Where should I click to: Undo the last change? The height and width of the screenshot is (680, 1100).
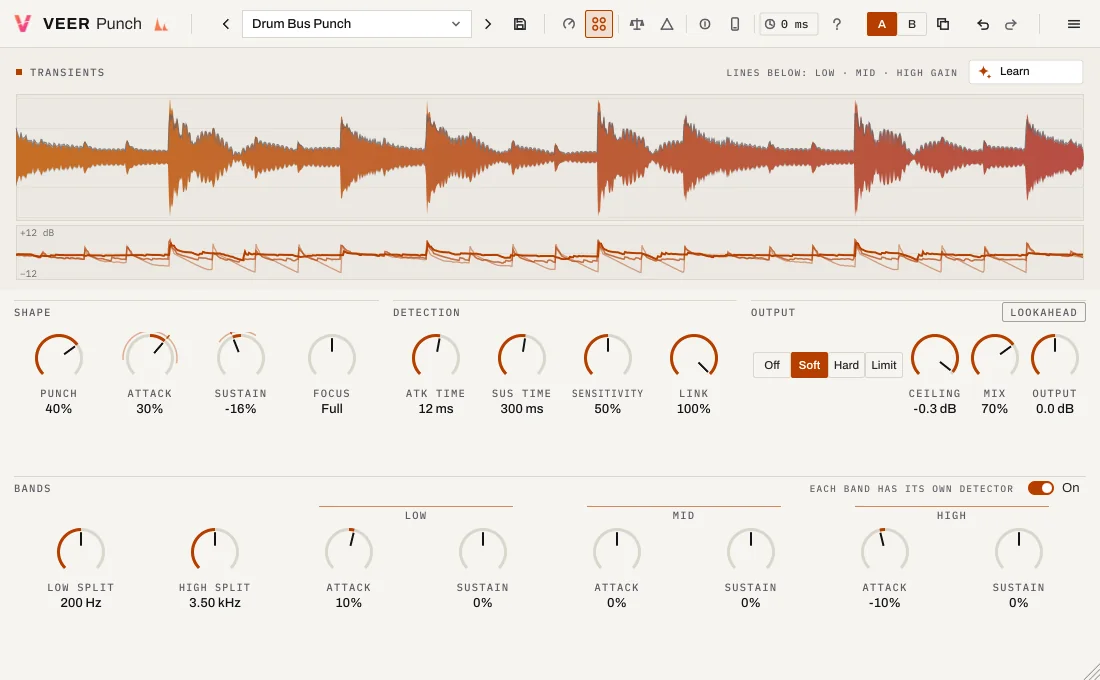[983, 24]
